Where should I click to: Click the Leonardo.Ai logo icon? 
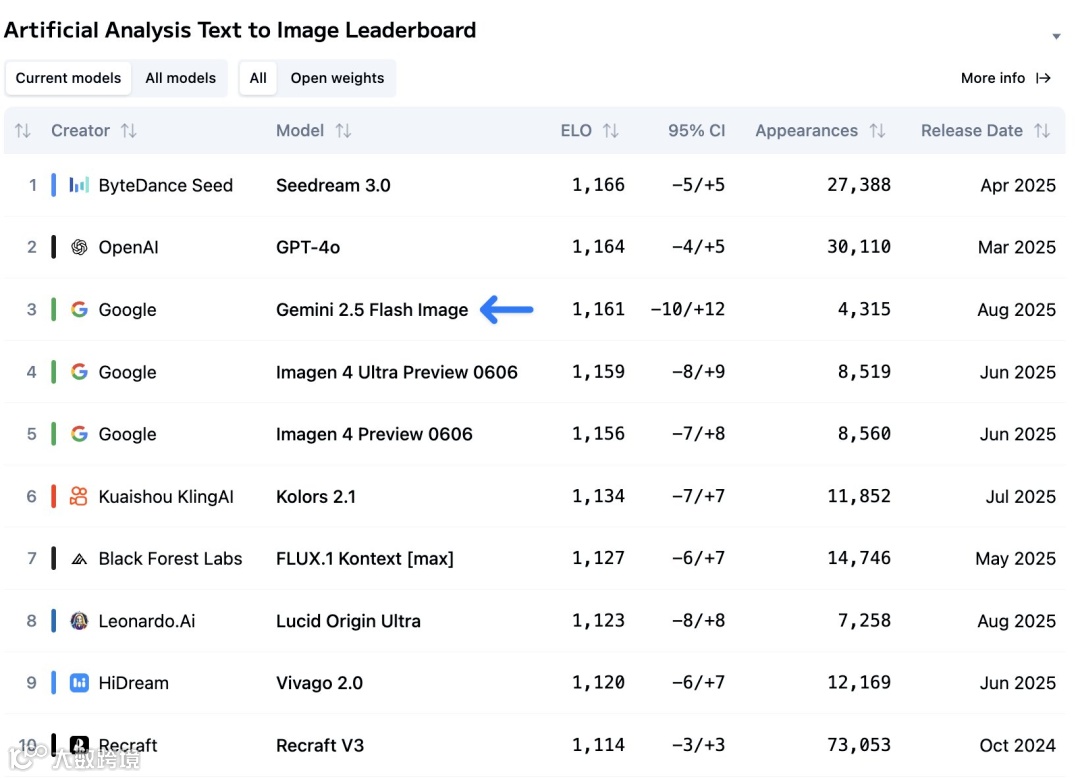(x=80, y=621)
